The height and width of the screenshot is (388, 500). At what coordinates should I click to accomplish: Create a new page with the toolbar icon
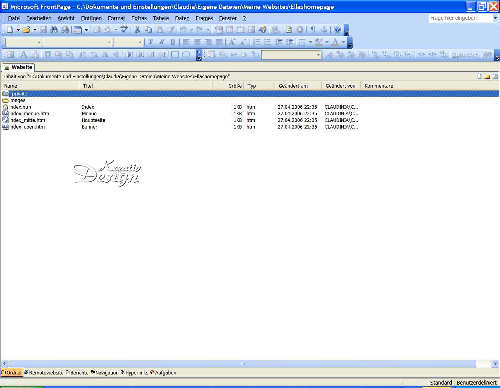[10, 30]
